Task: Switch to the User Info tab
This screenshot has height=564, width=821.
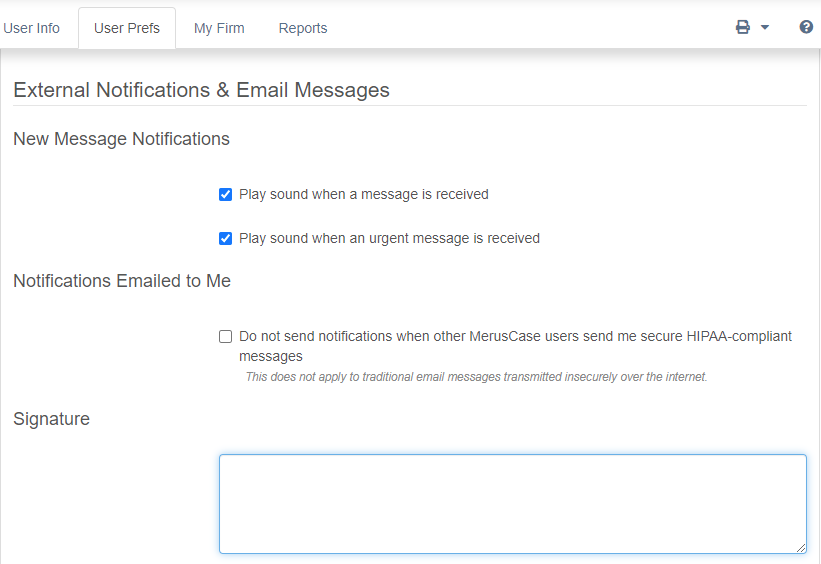Action: (31, 28)
